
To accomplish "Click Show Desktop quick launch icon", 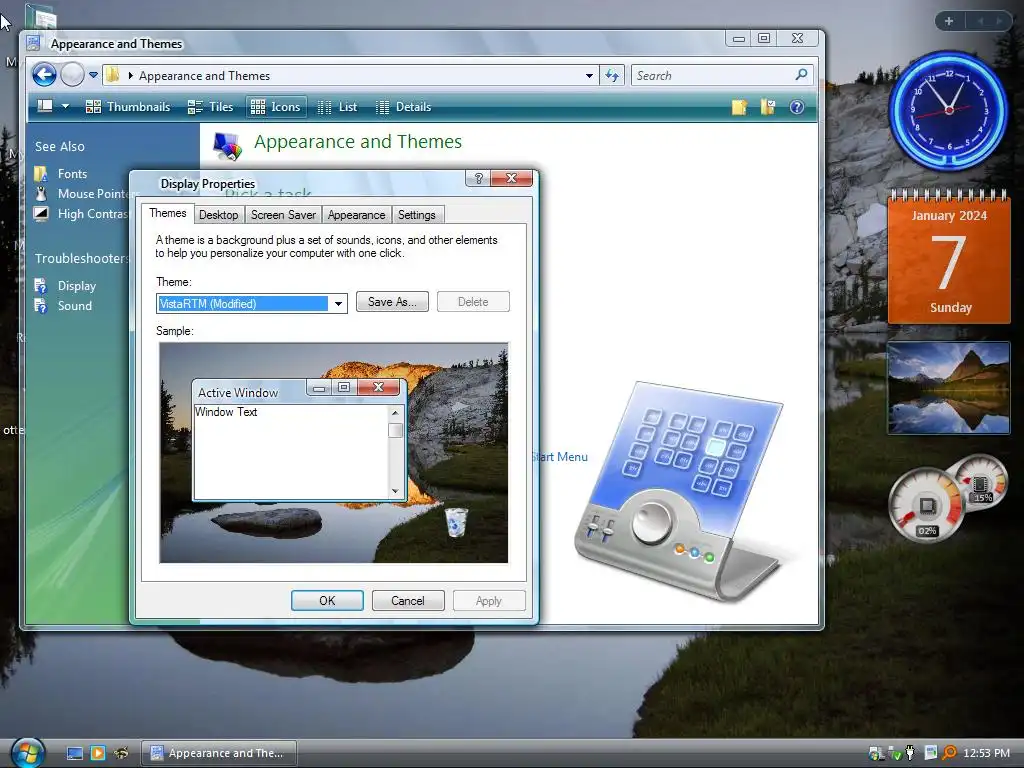I will (75, 753).
